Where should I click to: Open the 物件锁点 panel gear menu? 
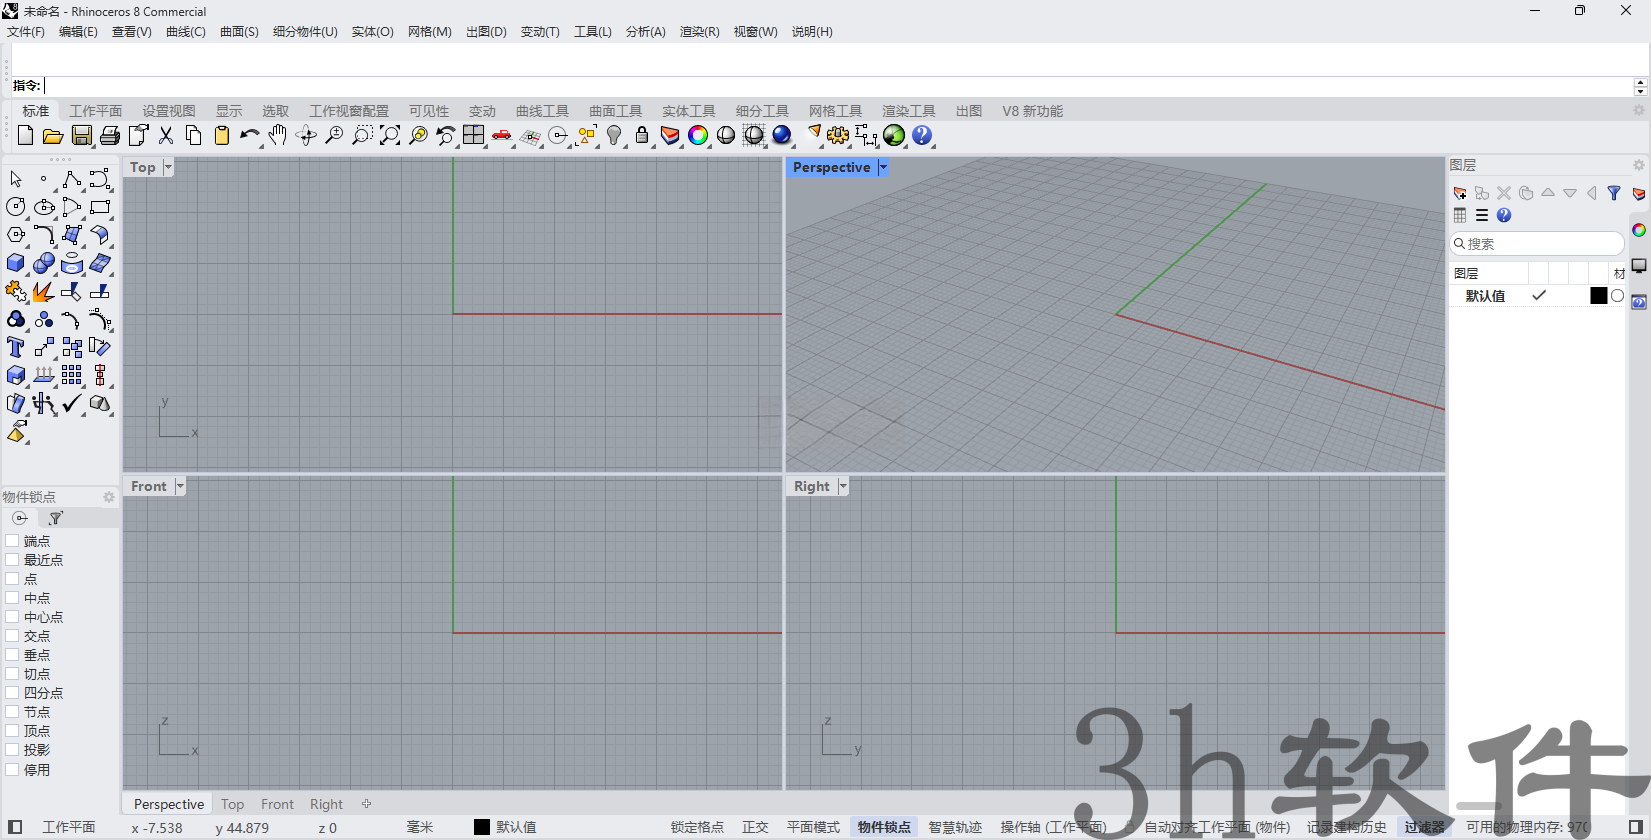[x=109, y=497]
